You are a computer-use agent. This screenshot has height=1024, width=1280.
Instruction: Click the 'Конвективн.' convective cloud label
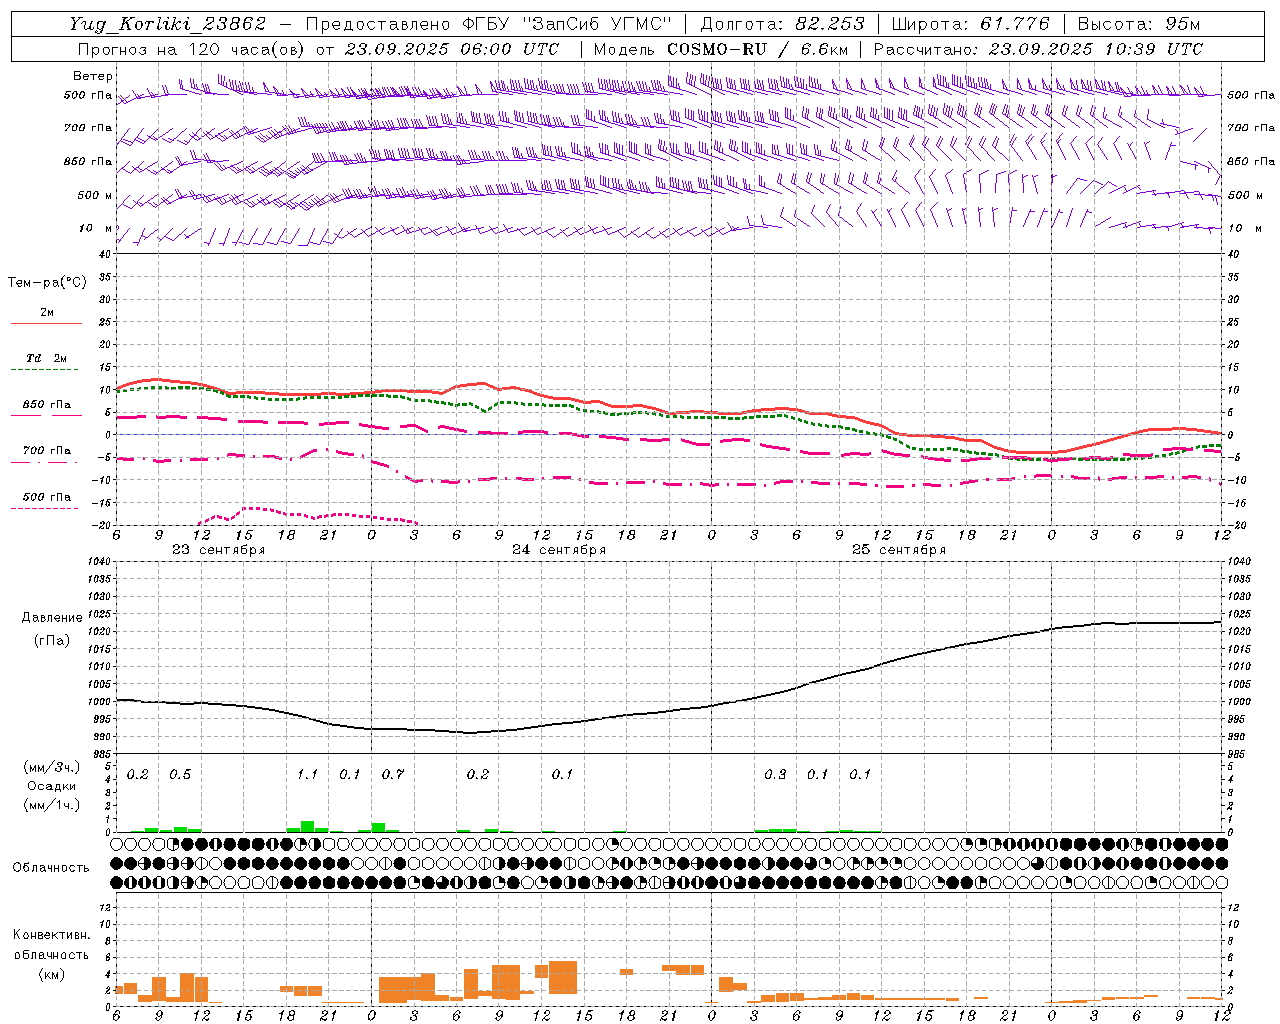coord(52,935)
